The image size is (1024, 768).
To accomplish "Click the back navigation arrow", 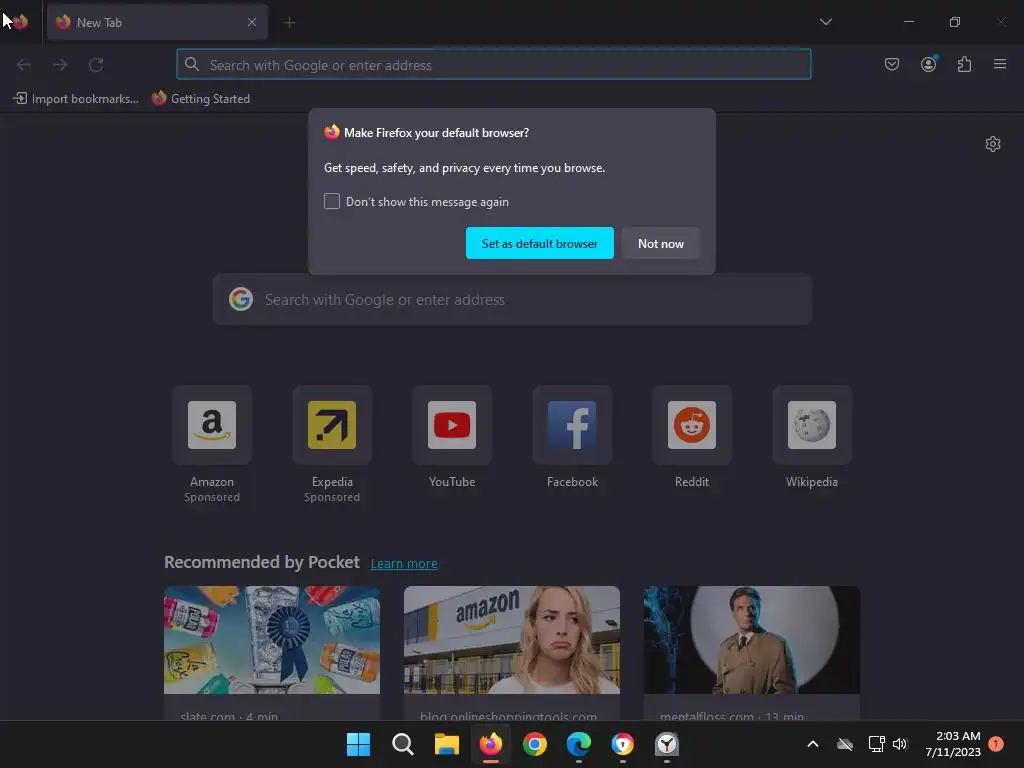I will (24, 65).
